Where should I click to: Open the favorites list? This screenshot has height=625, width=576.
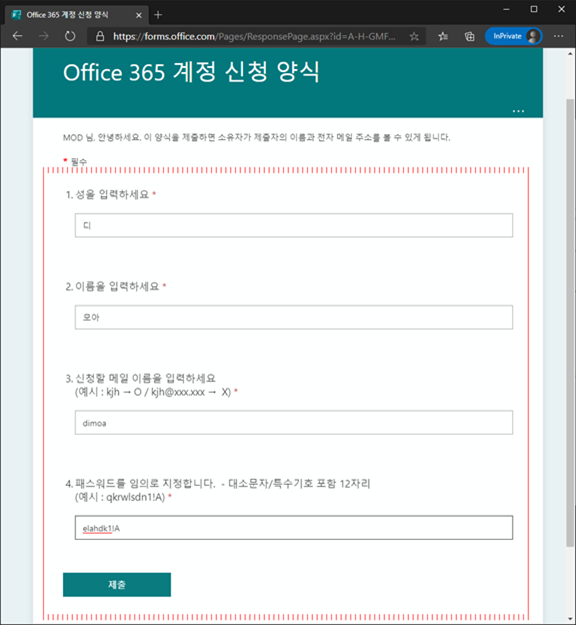443,37
